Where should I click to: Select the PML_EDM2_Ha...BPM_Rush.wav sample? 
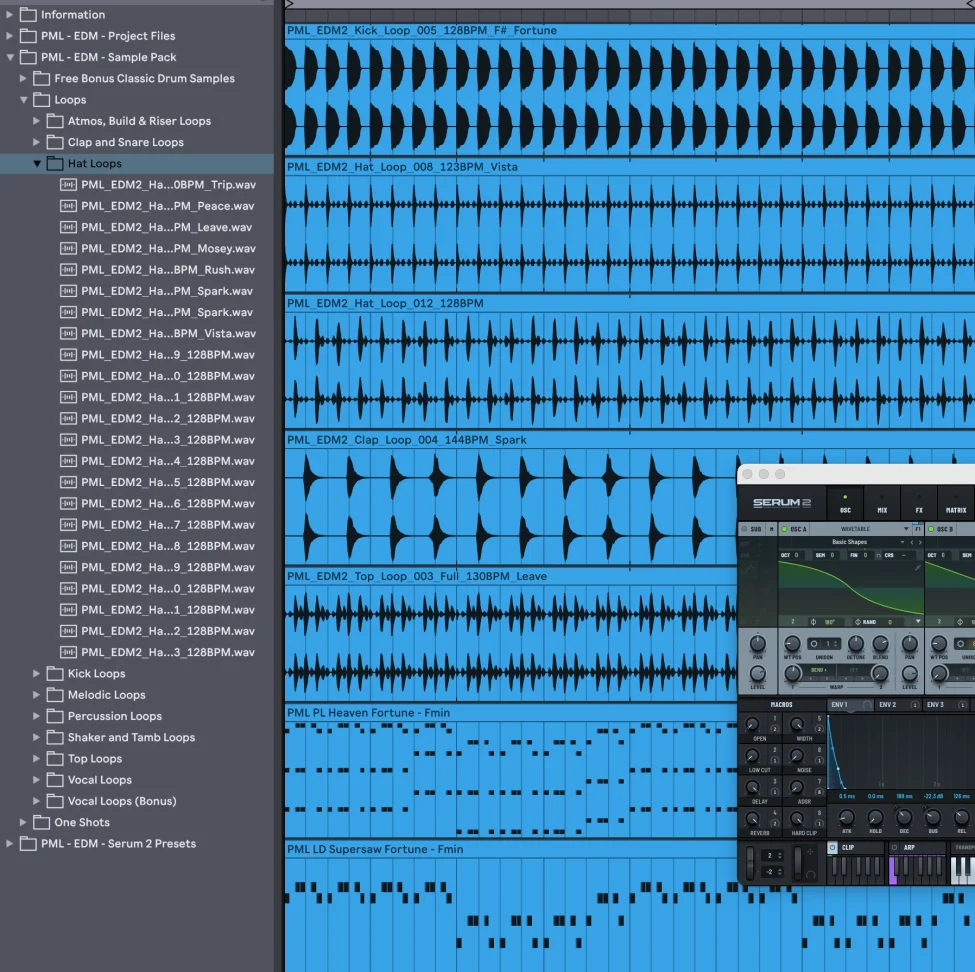click(x=157, y=269)
